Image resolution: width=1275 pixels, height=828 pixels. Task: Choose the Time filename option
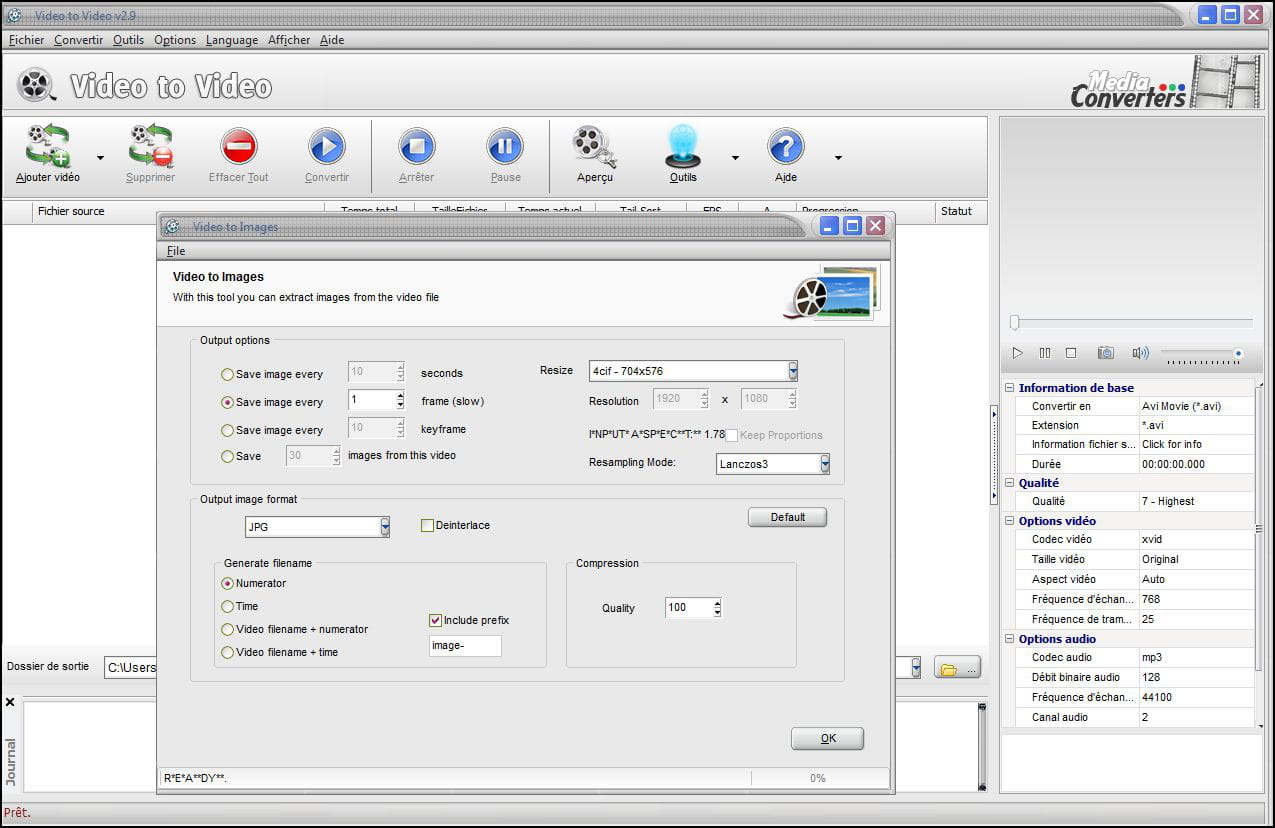tap(228, 607)
